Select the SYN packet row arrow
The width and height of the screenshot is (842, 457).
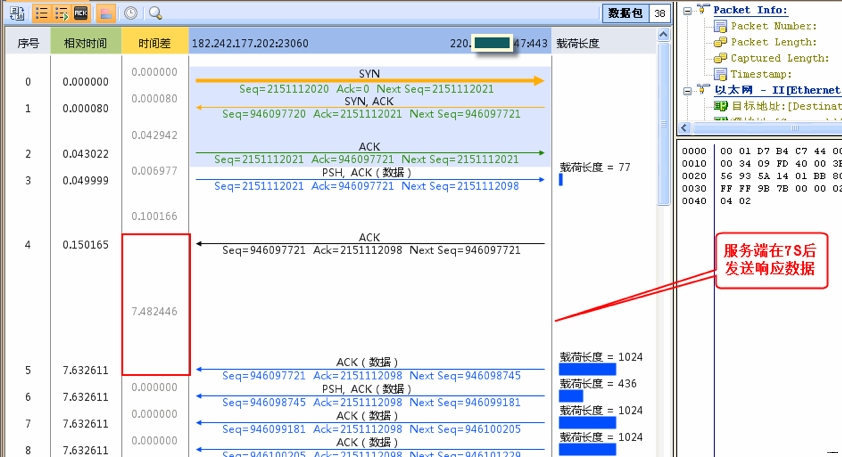click(369, 80)
